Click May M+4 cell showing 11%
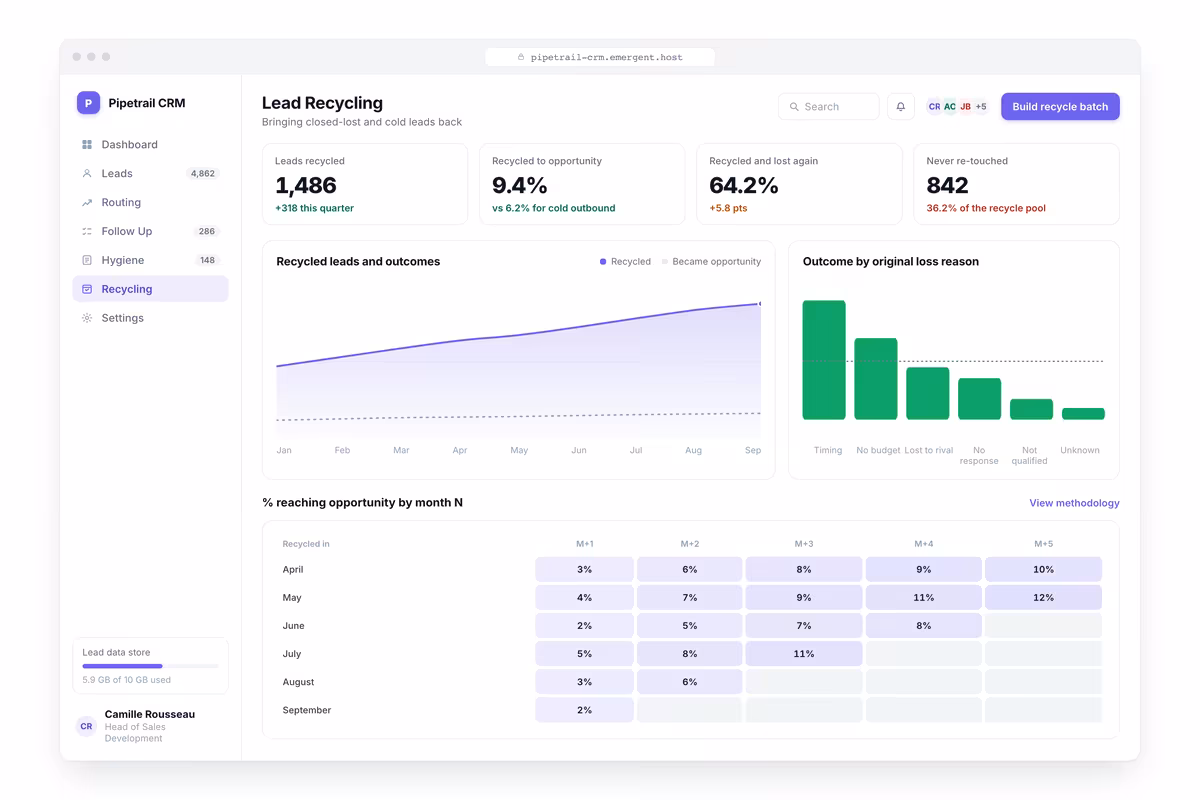Screen dimensions: 1200x800 [923, 597]
